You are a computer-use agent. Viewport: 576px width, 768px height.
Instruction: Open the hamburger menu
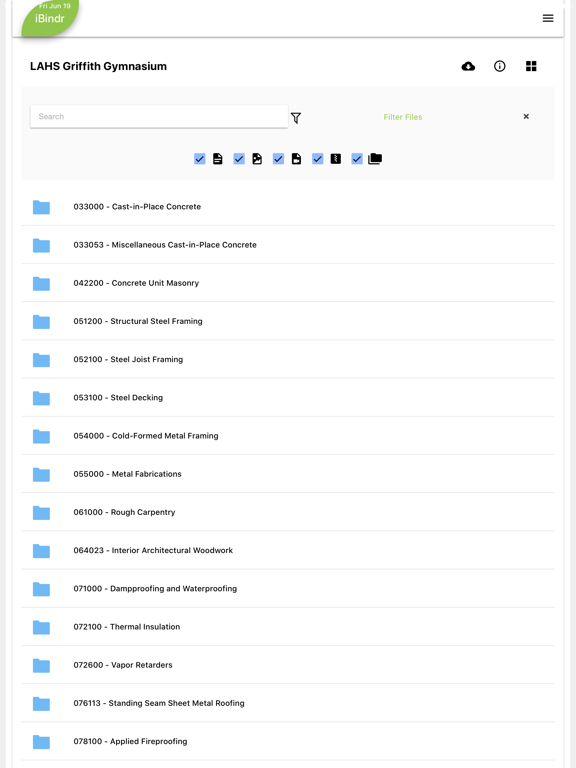point(548,19)
